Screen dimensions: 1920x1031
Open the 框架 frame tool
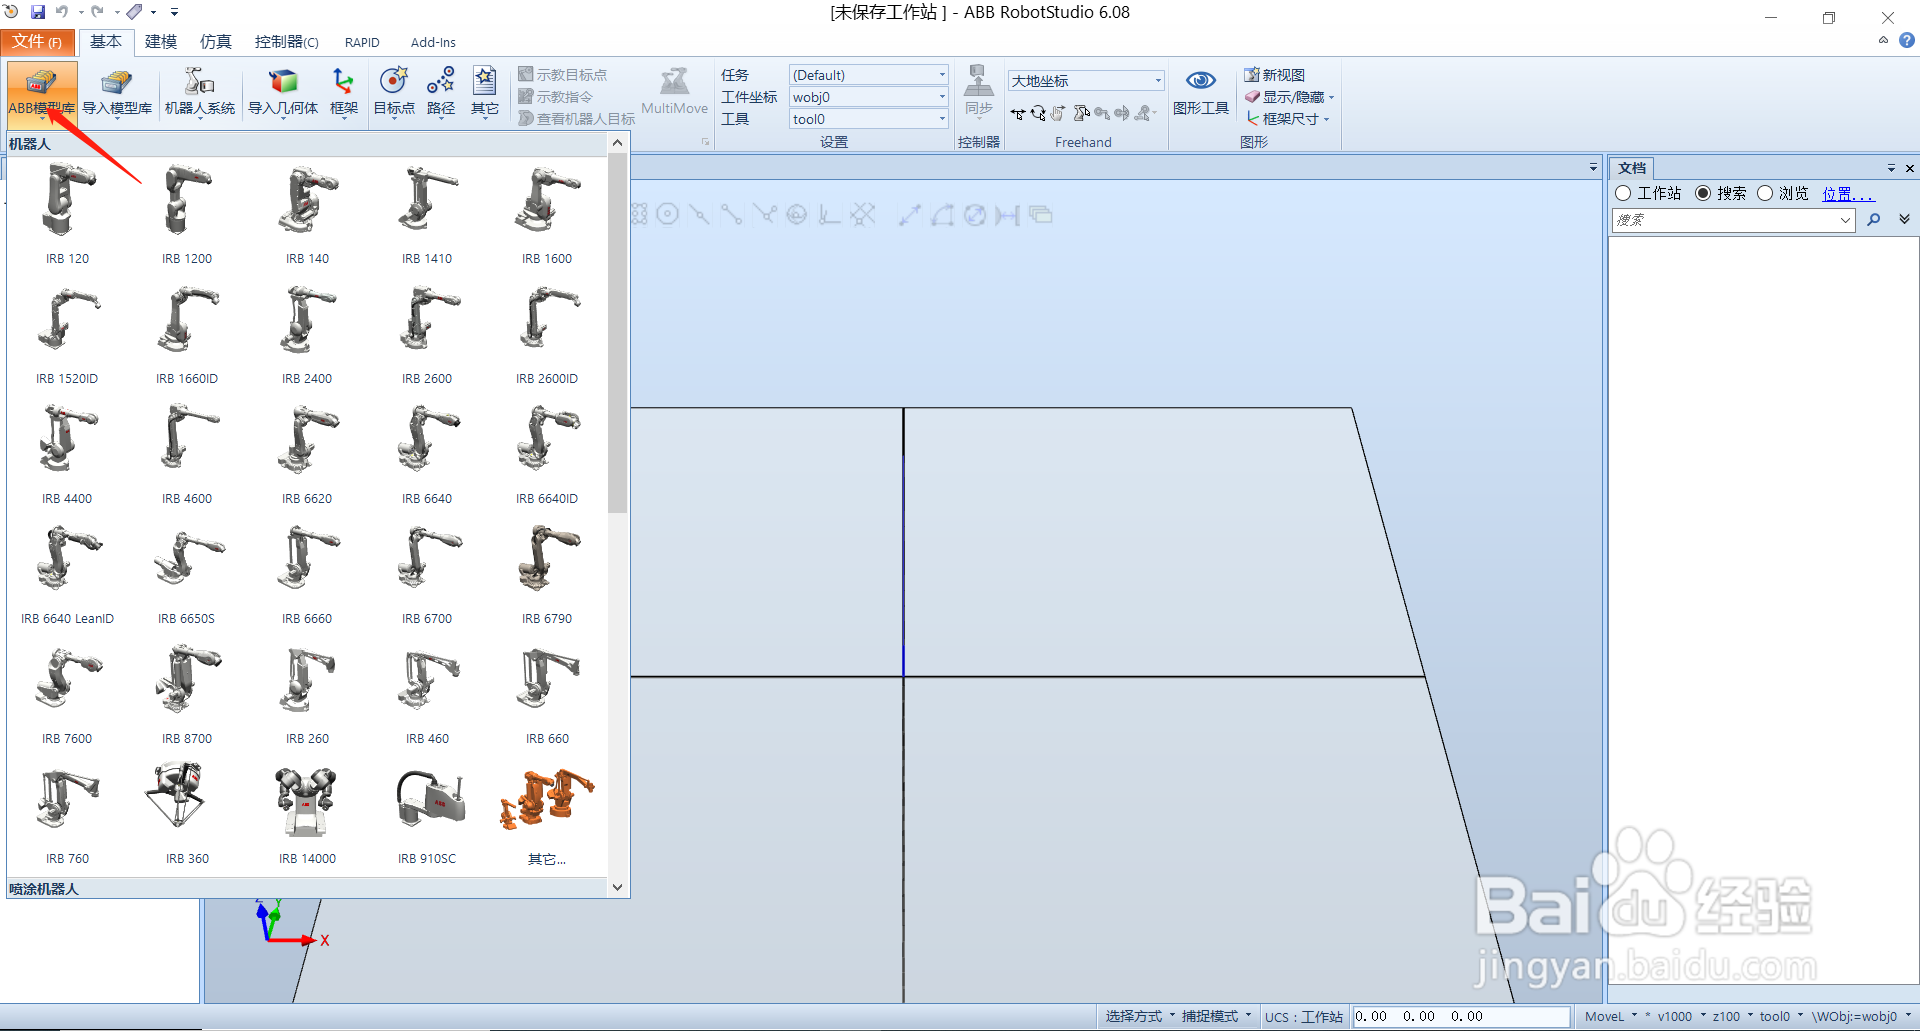coord(344,94)
